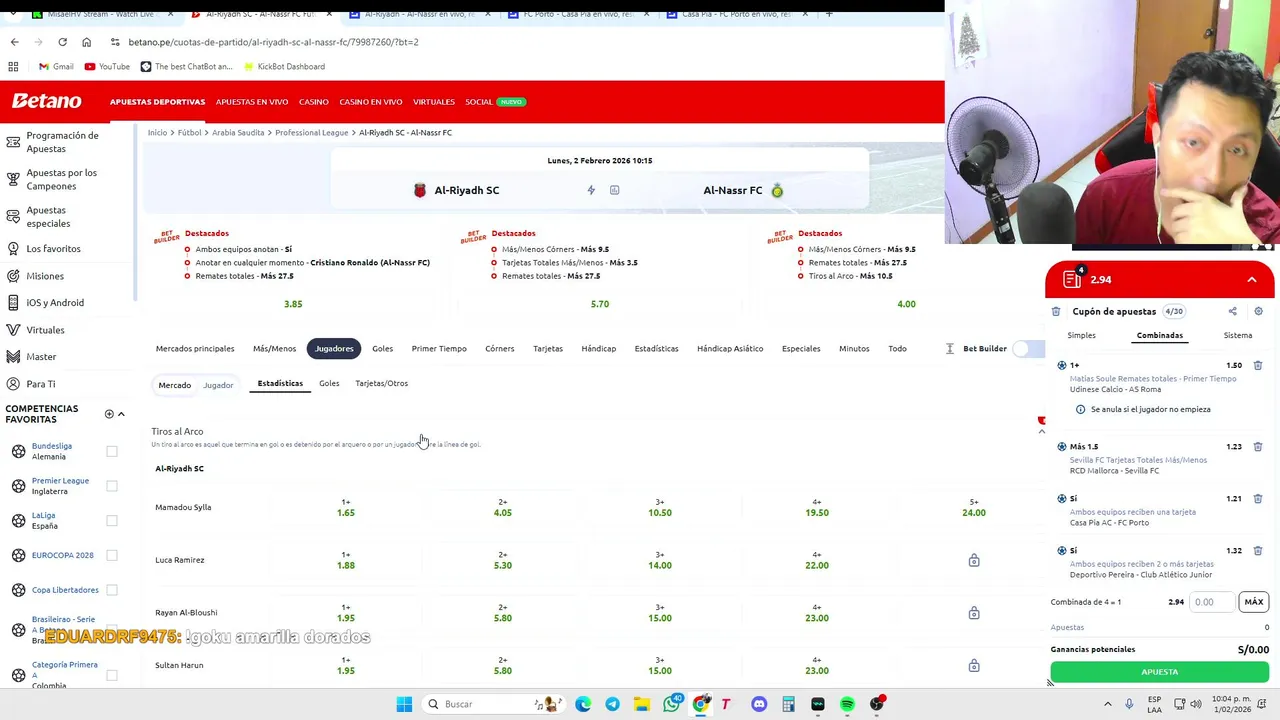Open the browser apps grid
The image size is (1280, 720).
click(13, 66)
